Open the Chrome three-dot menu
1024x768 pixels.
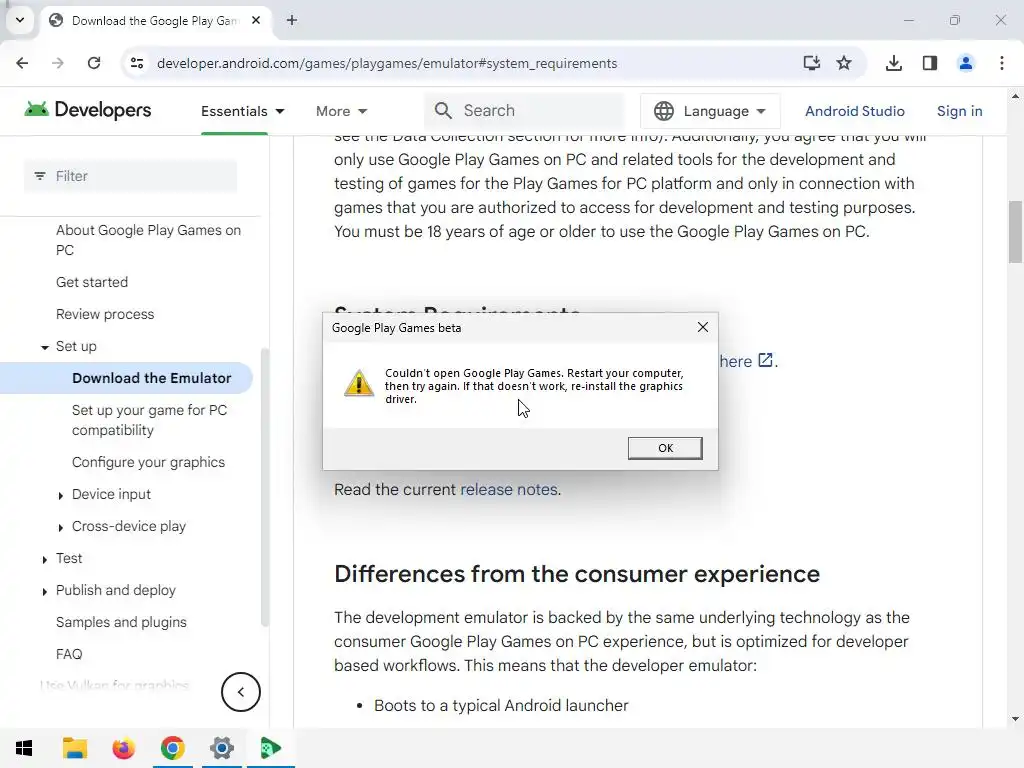(x=1002, y=63)
